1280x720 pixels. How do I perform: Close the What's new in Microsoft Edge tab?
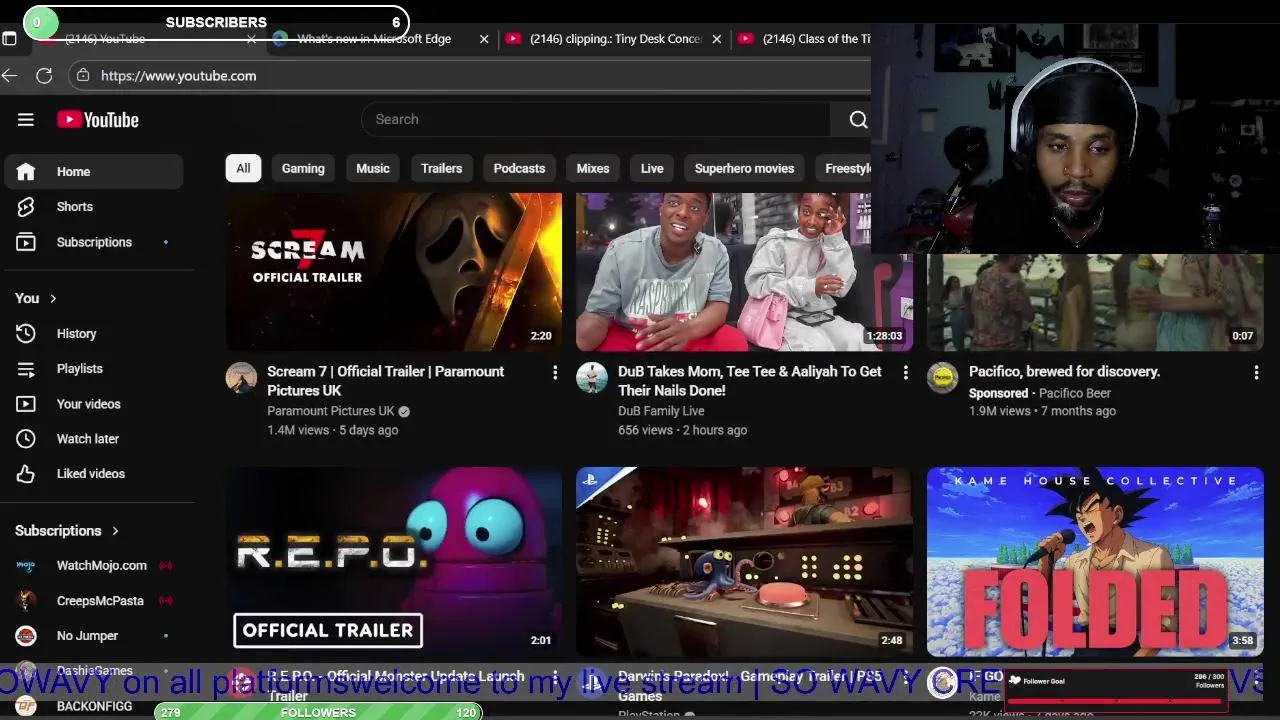point(484,39)
